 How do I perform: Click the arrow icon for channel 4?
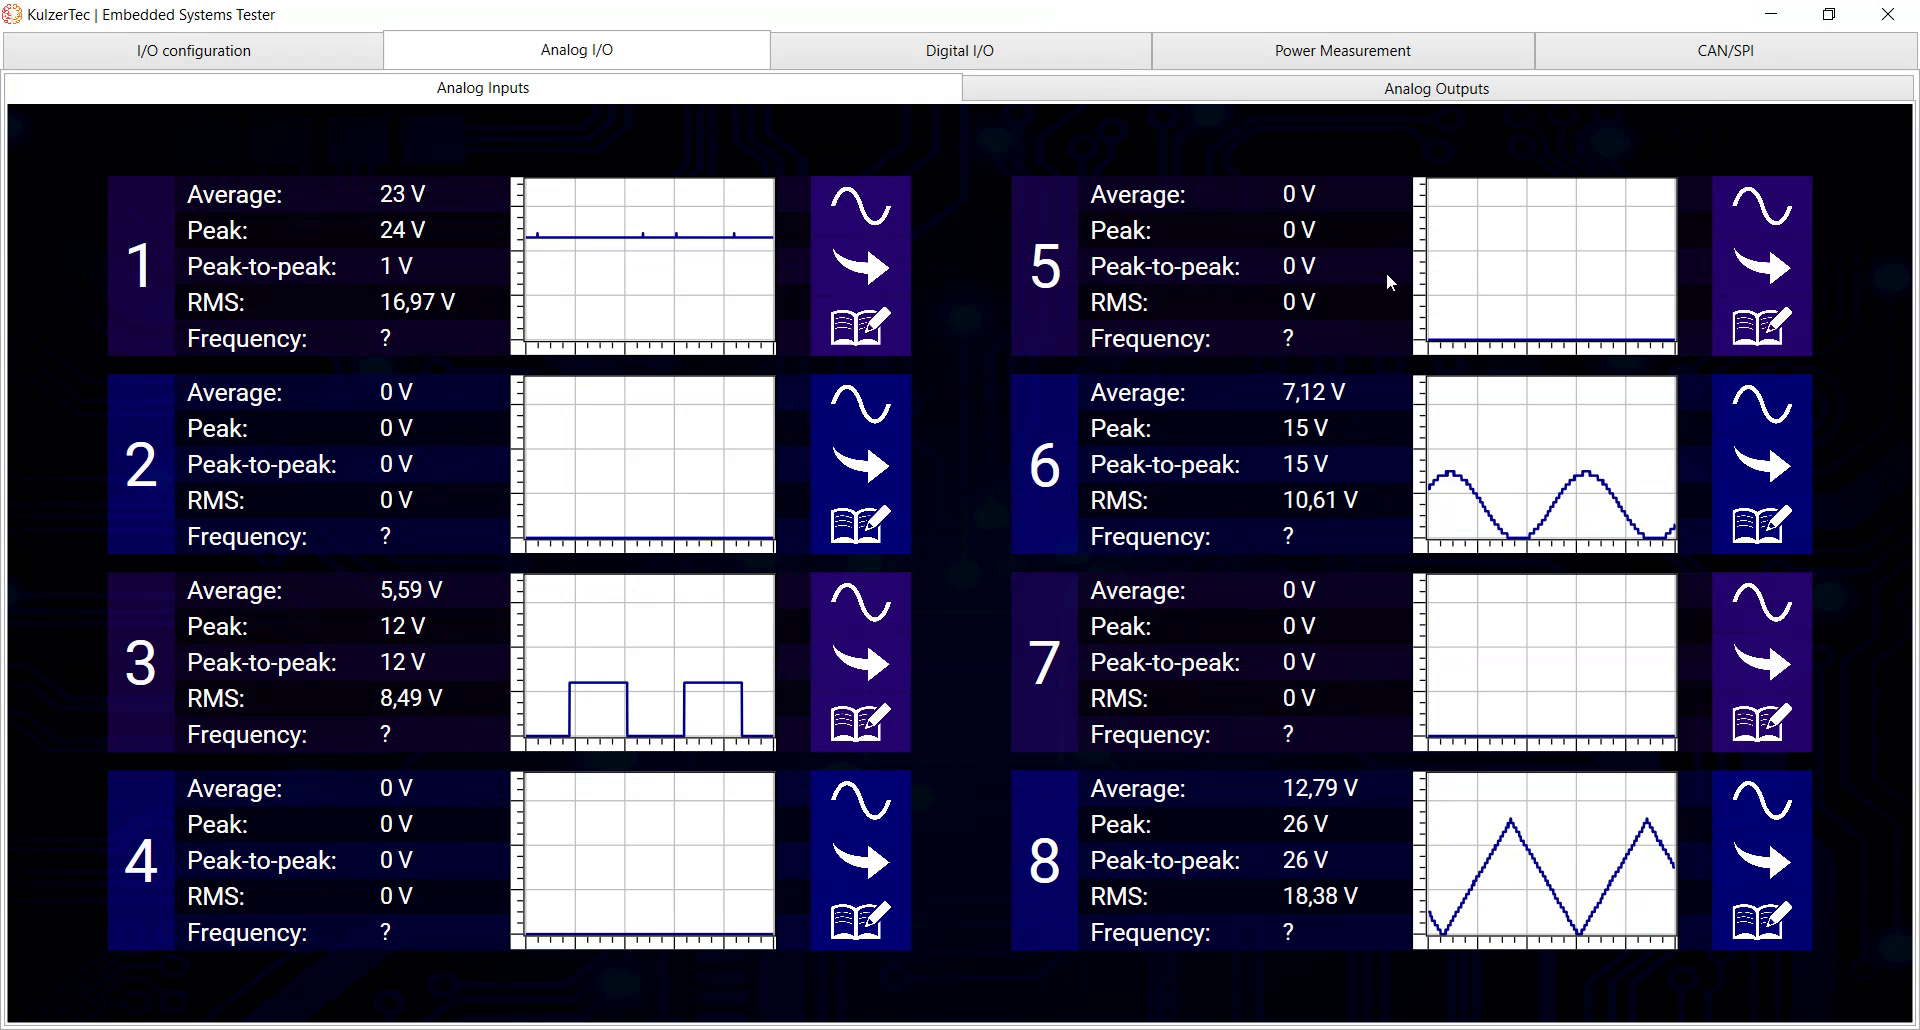[860, 860]
